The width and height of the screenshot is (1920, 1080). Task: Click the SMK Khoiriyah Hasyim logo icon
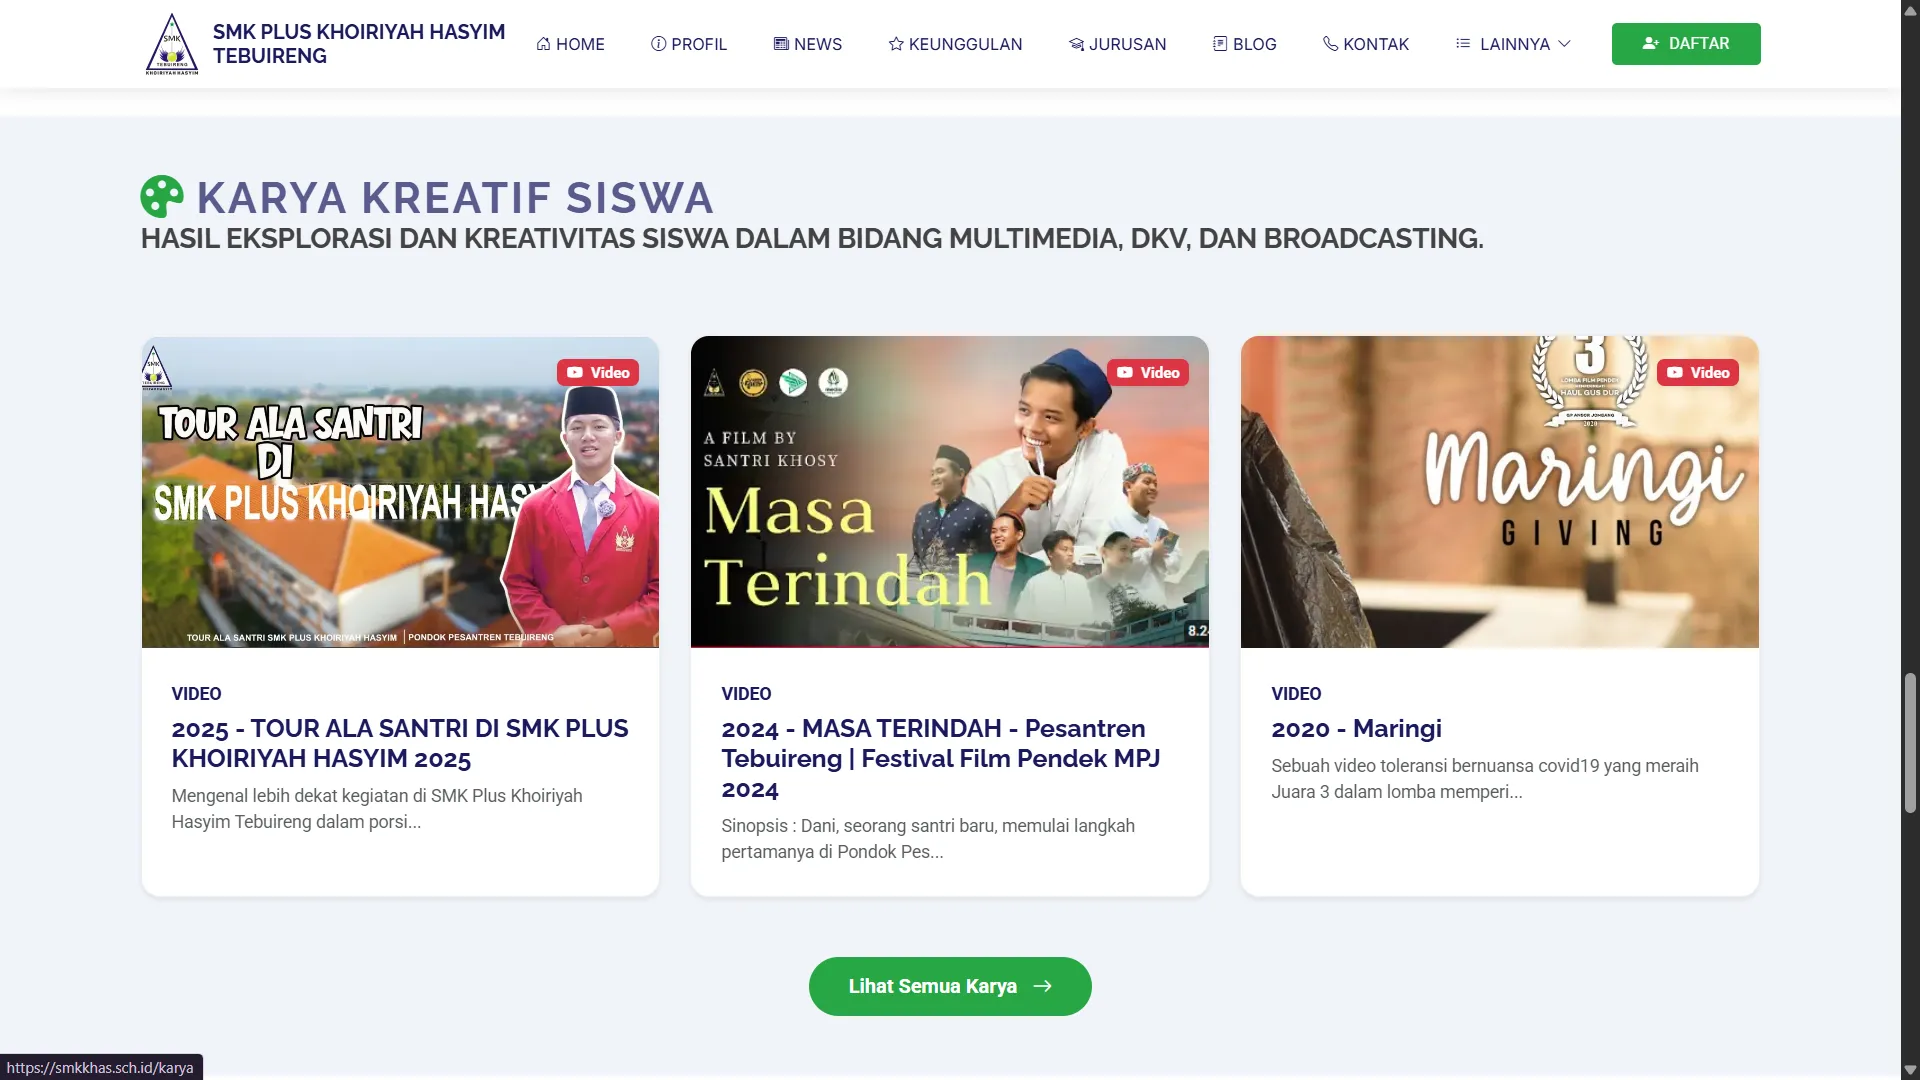(x=172, y=44)
